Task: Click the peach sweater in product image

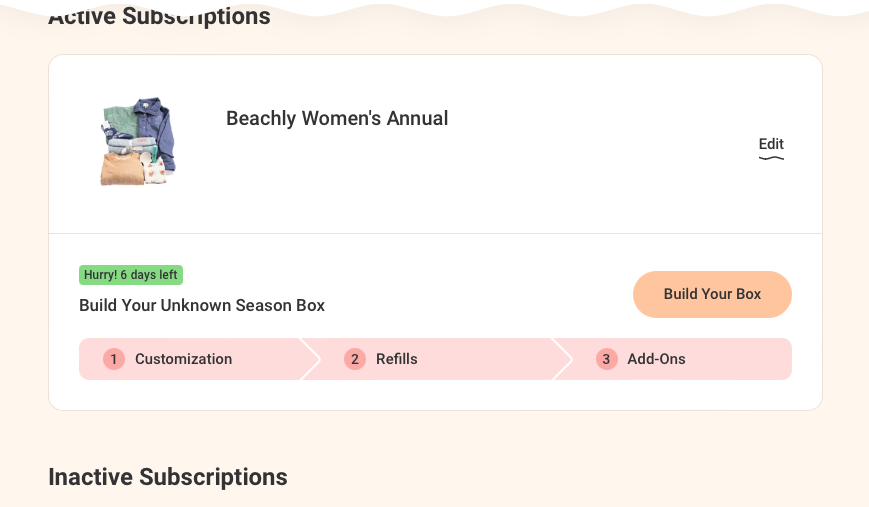Action: [120, 170]
